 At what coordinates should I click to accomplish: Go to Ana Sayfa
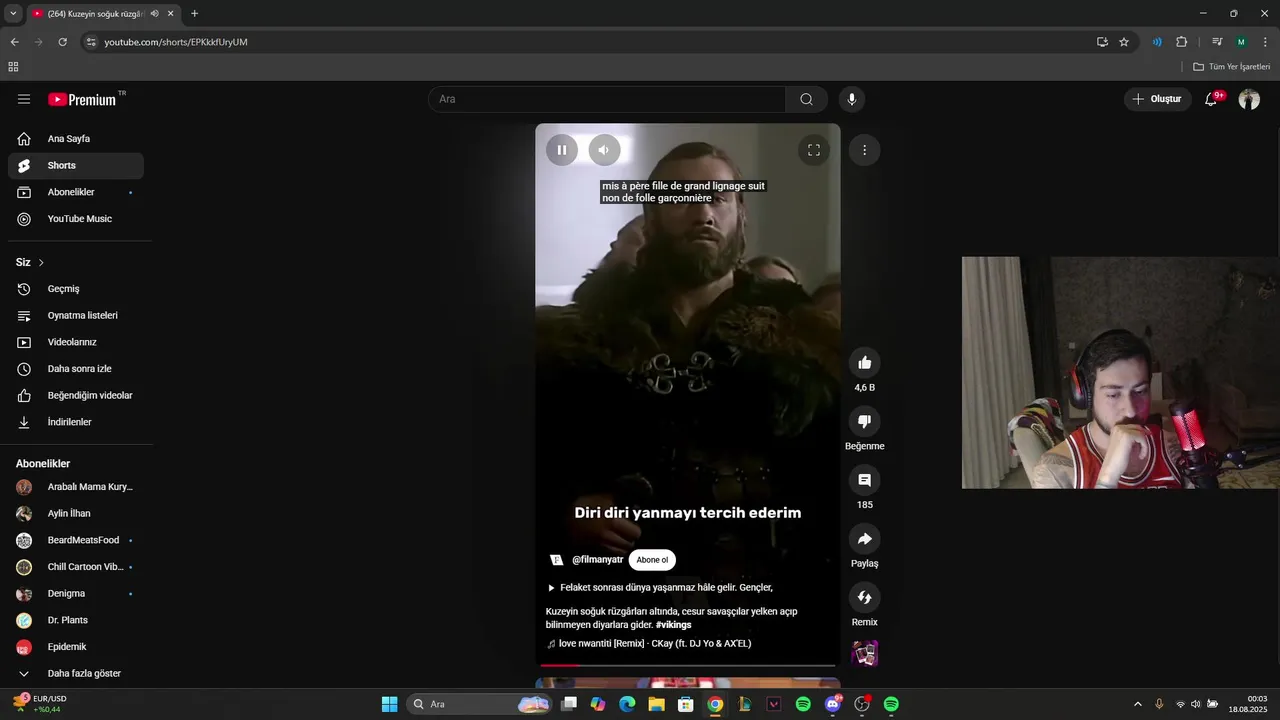point(76,139)
